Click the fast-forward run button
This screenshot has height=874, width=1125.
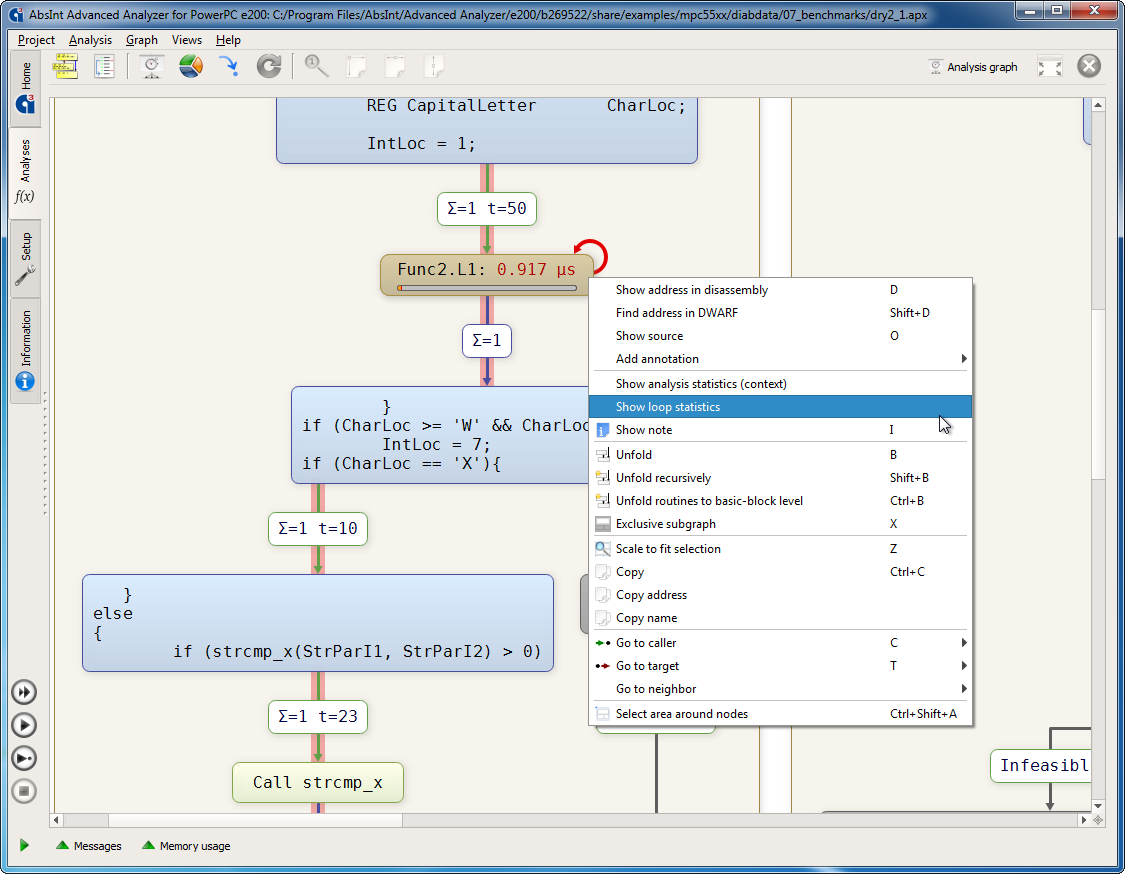pyautogui.click(x=24, y=692)
